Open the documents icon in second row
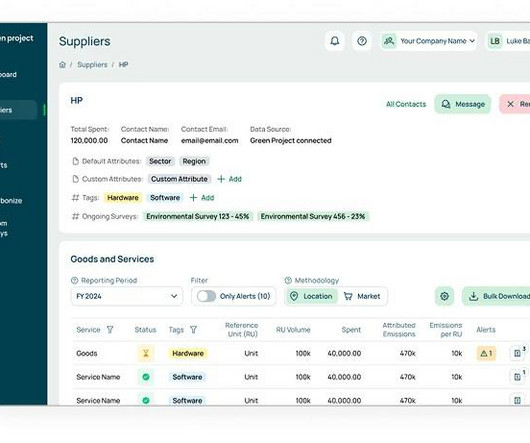Screen dimensions: 530x443 (x=517, y=377)
